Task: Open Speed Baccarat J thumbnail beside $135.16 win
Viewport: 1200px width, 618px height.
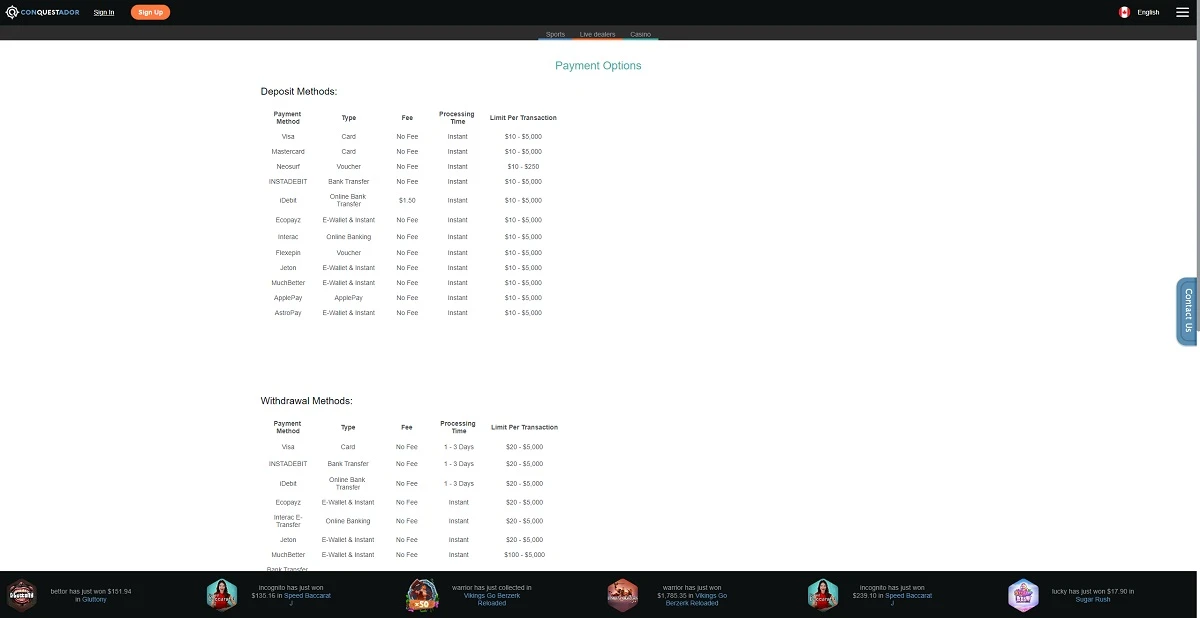Action: (x=222, y=595)
